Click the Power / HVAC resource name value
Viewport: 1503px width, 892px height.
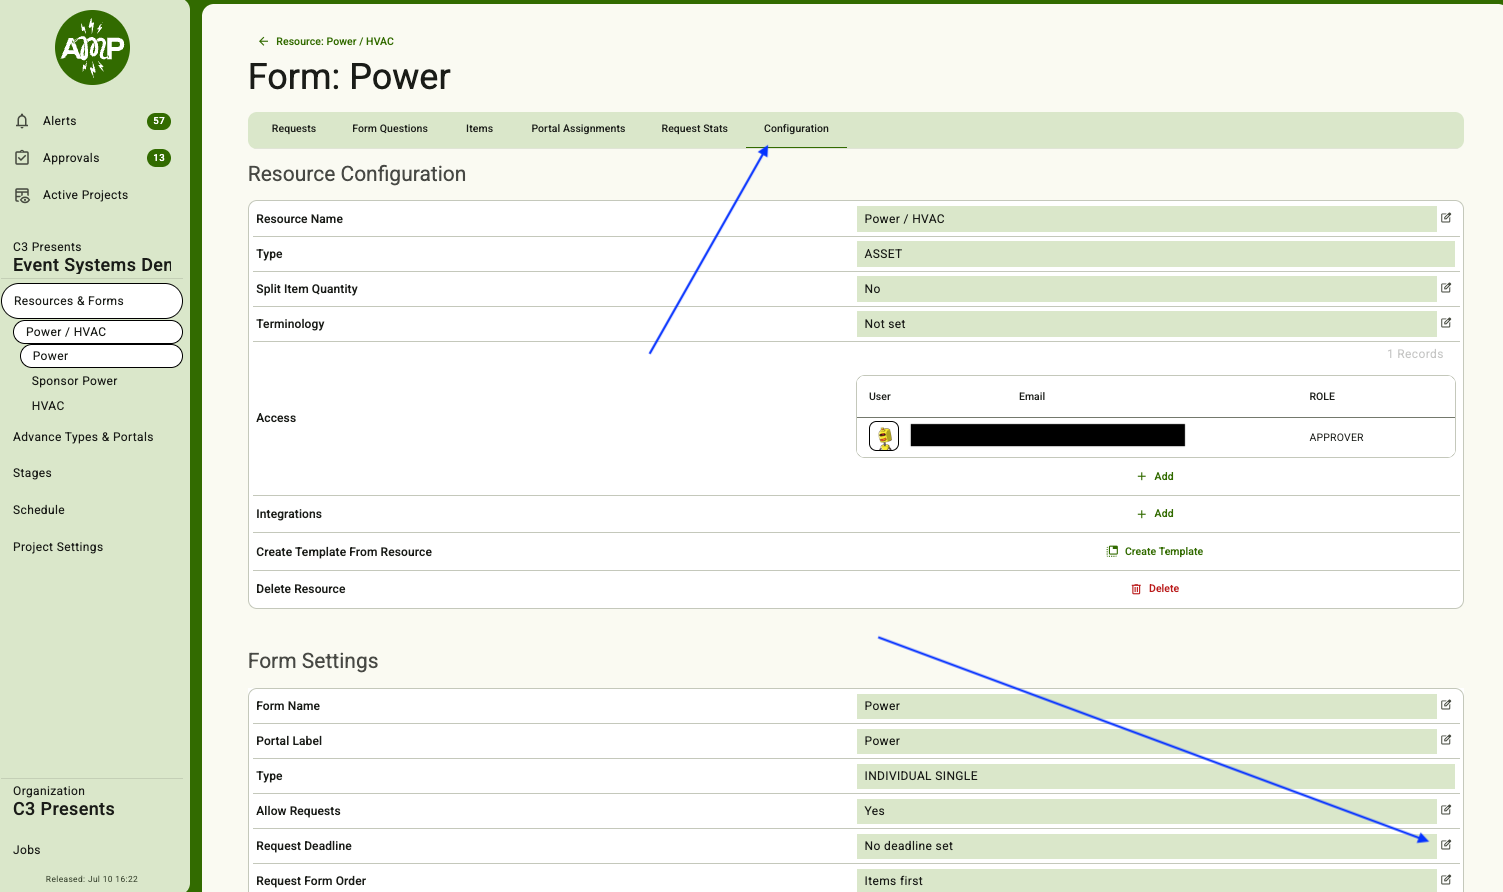pos(1146,218)
